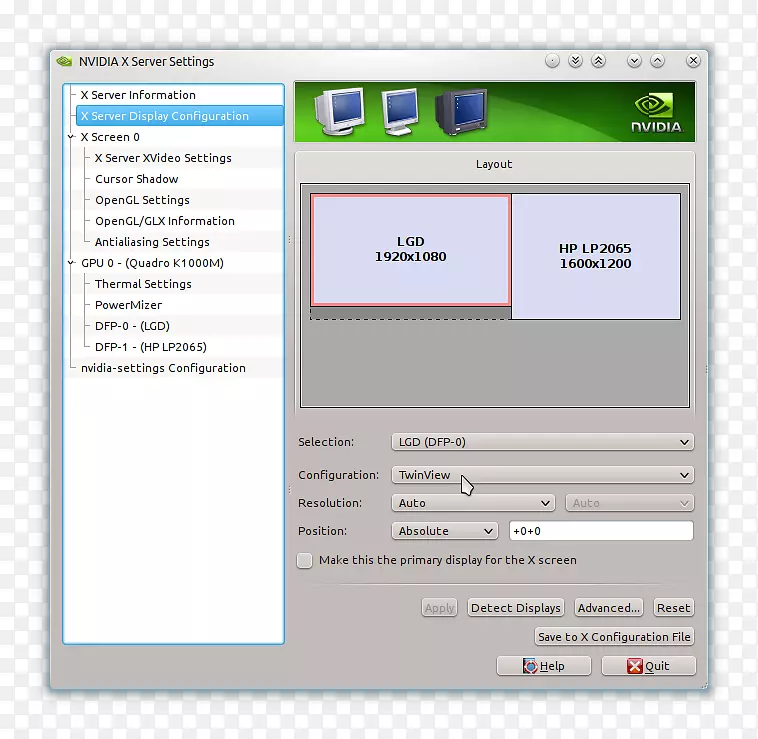The height and width of the screenshot is (739, 758).
Task: Click the Apply button
Action: (x=439, y=608)
